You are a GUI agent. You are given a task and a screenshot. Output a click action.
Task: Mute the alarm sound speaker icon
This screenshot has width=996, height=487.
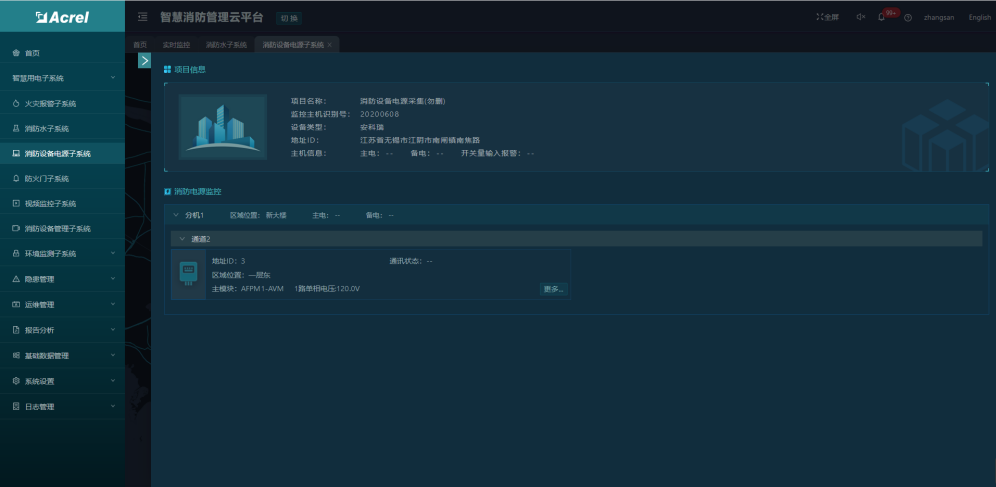(x=861, y=17)
